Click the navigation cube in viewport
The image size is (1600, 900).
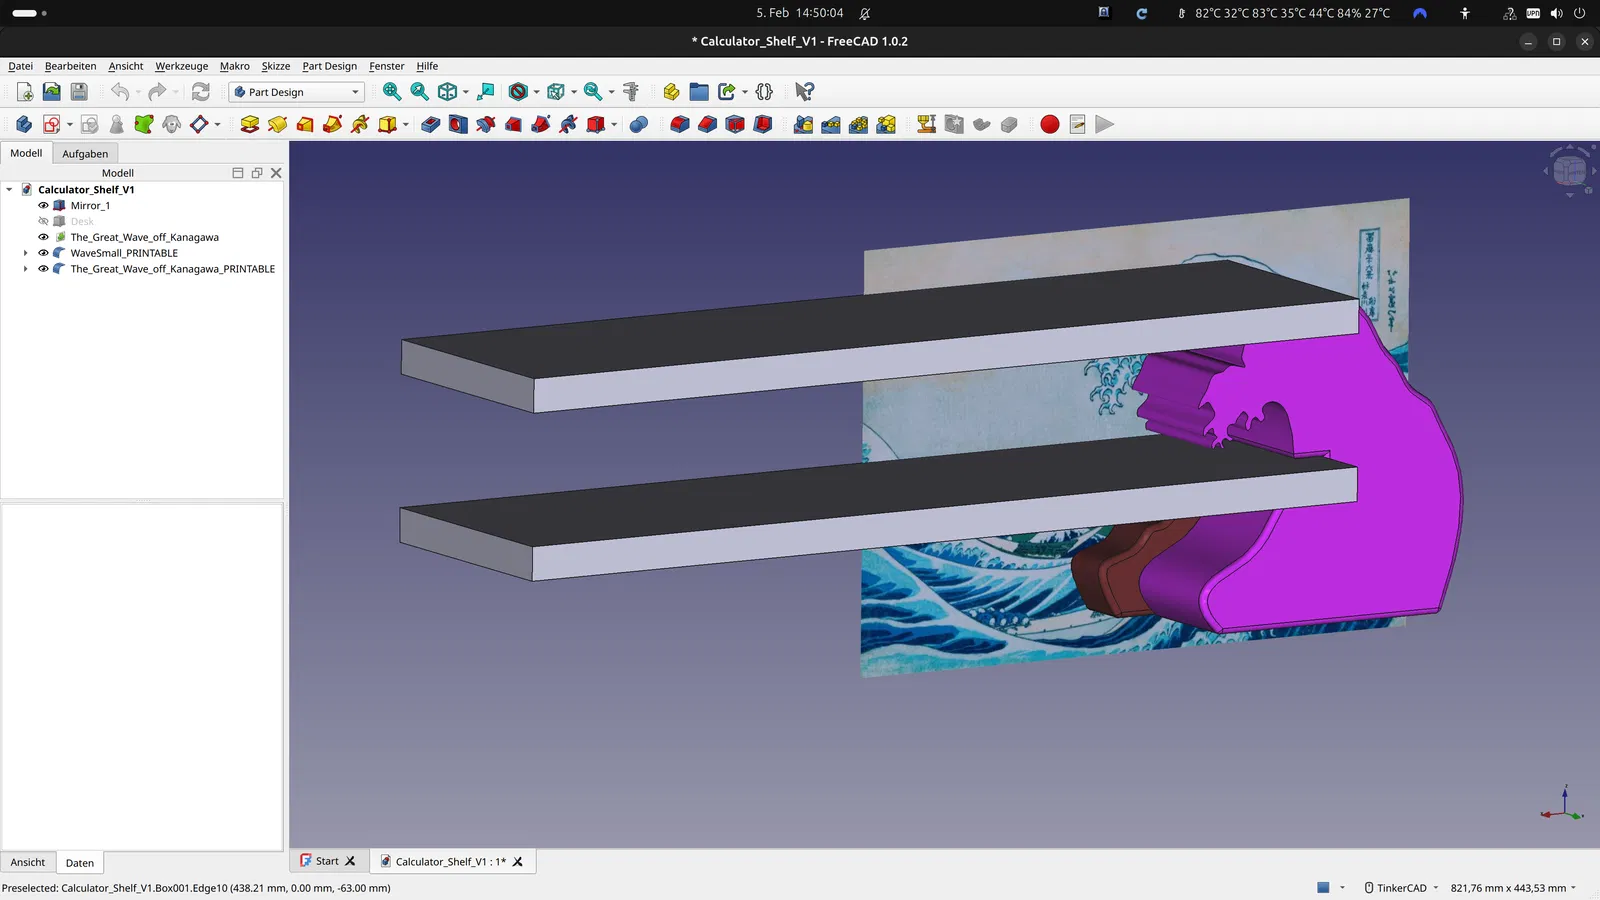coord(1569,171)
